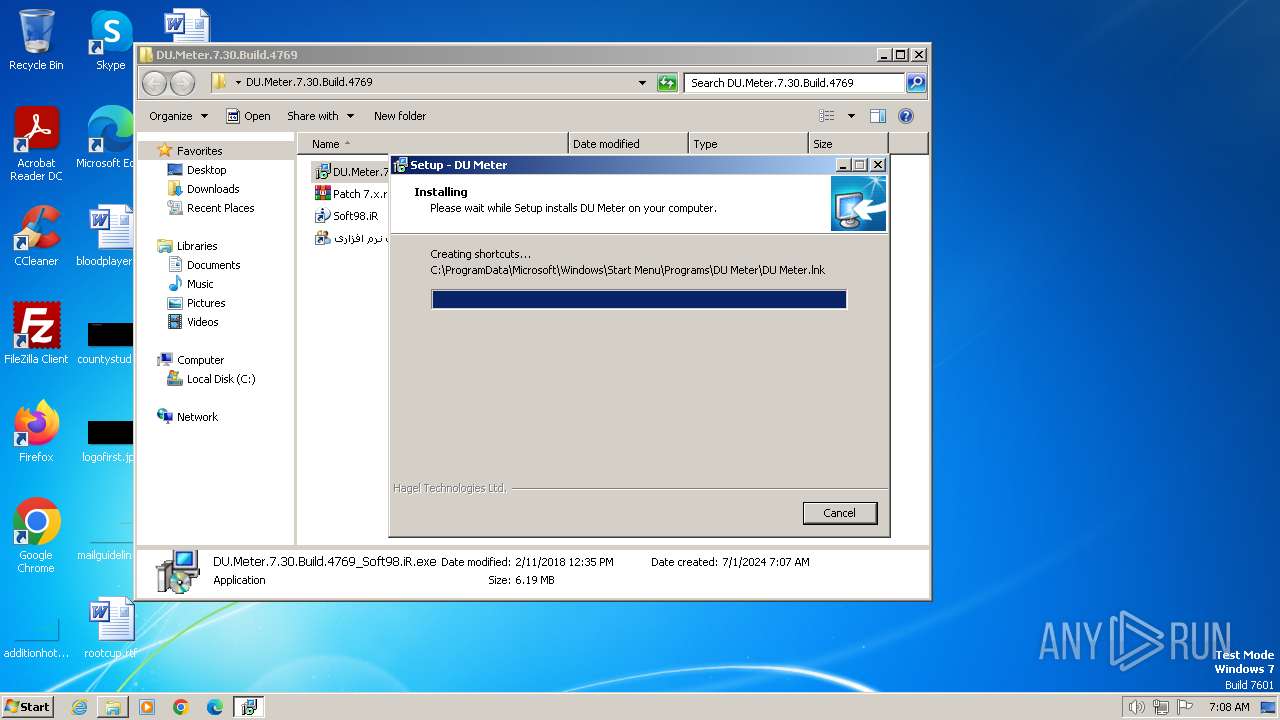1280x720 pixels.
Task: Go back in Explorer window
Action: coord(155,83)
